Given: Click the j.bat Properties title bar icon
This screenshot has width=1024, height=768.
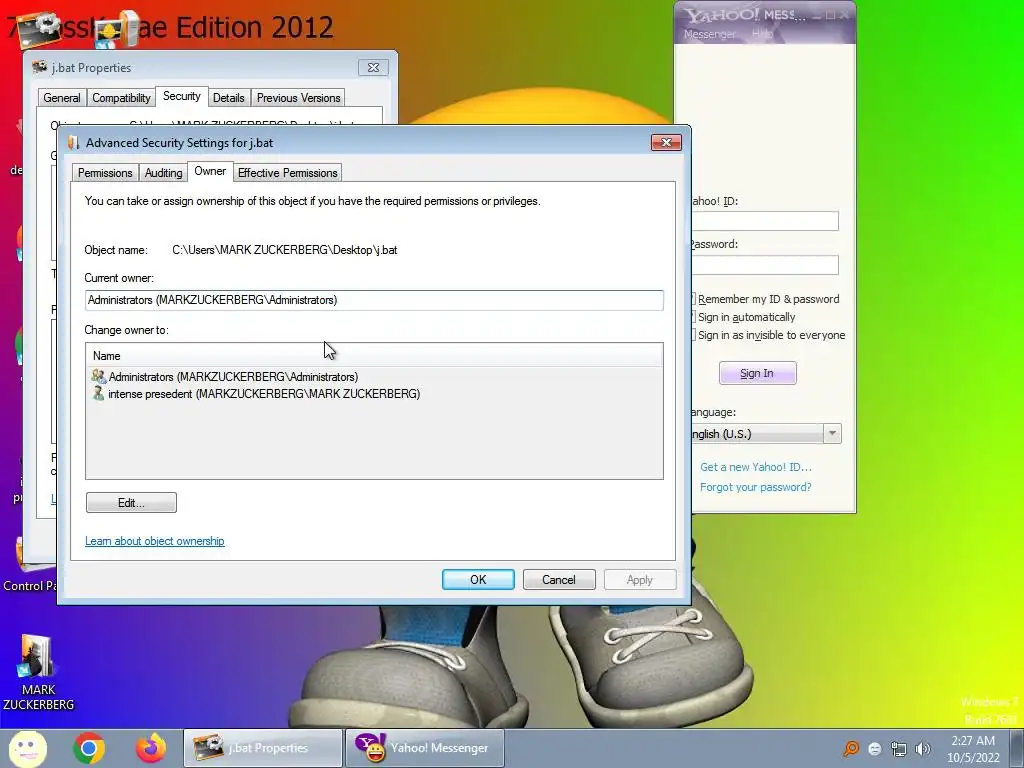Looking at the screenshot, I should (x=40, y=67).
